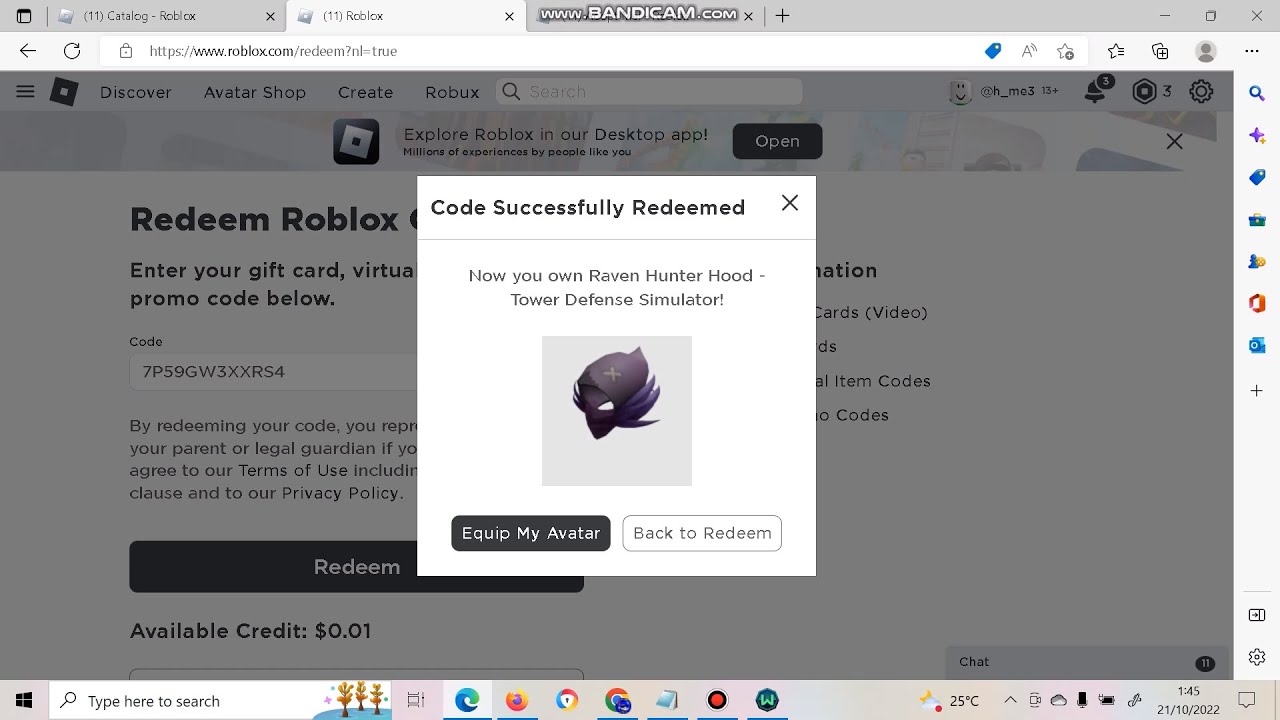Open the Discover sparkle sidebar icon
This screenshot has height=720, width=1280.
(x=1257, y=136)
